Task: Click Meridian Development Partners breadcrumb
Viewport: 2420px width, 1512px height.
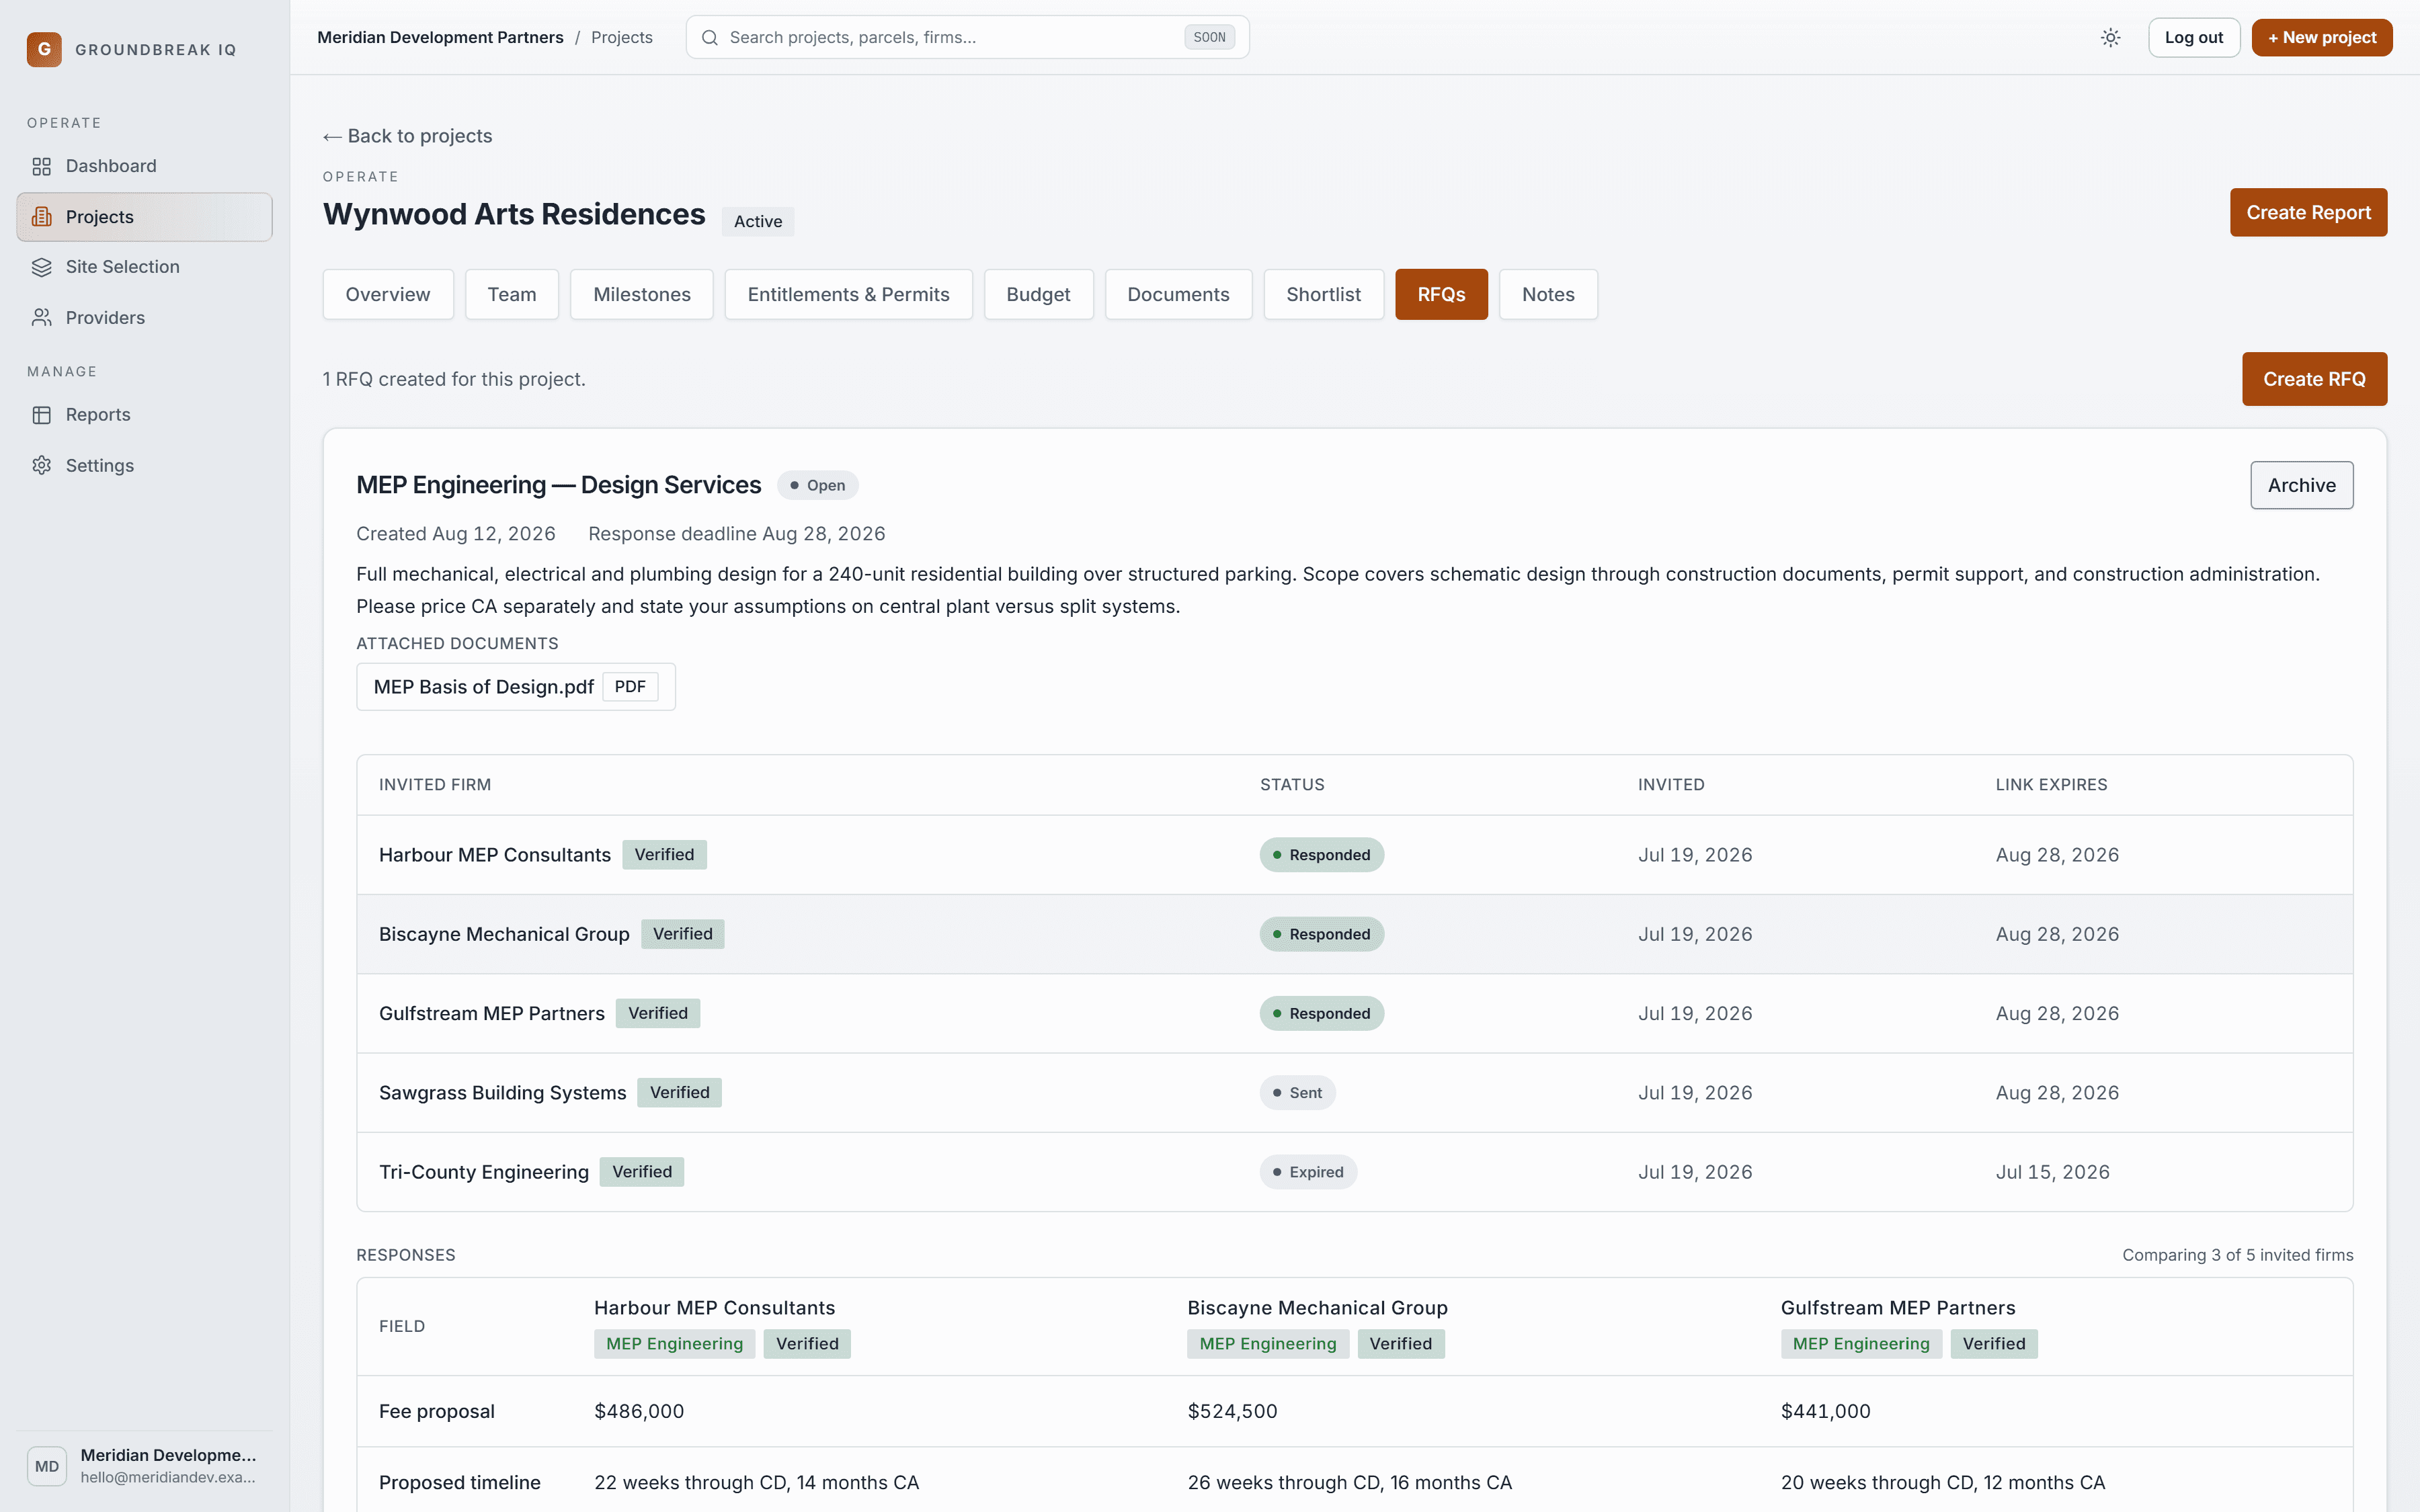Action: (x=440, y=38)
